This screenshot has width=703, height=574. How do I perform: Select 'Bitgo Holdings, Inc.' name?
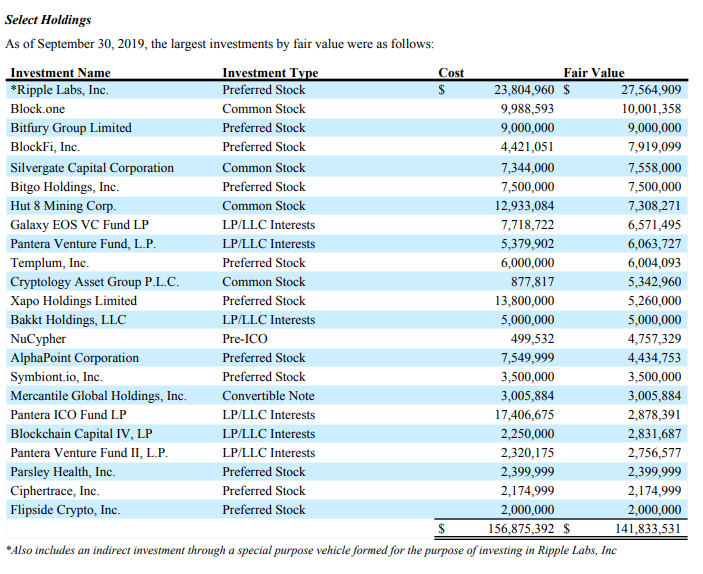tap(65, 187)
